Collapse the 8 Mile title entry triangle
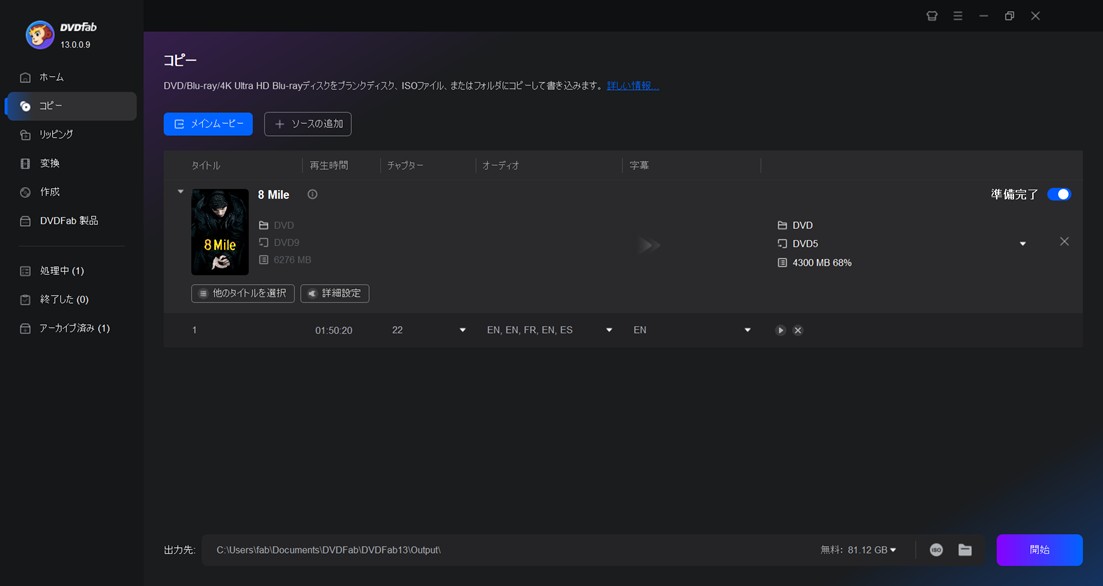Image resolution: width=1103 pixels, height=586 pixels. click(181, 191)
